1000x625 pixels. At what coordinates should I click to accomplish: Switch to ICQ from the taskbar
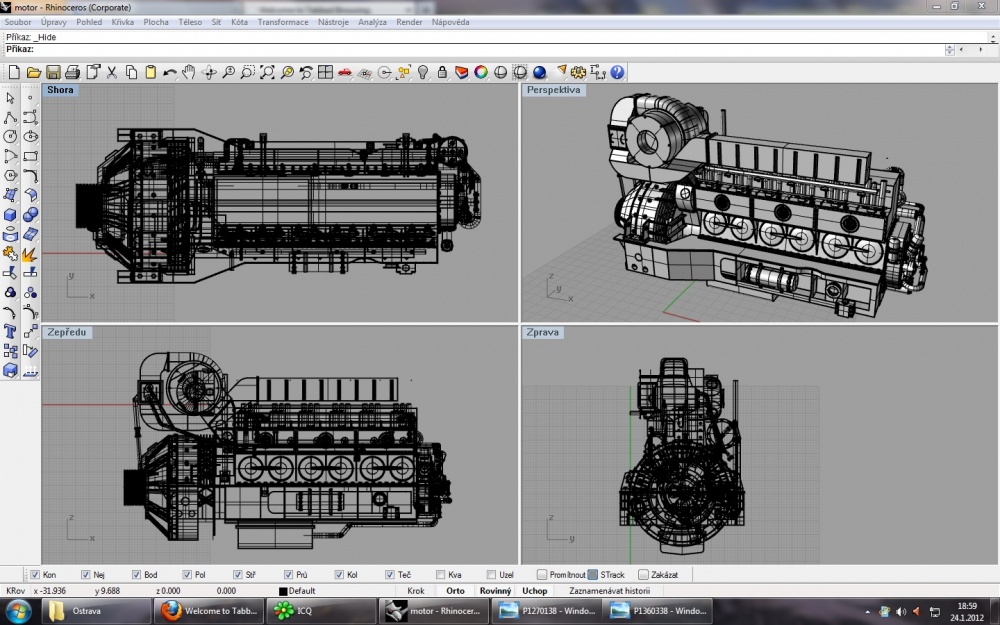click(x=320, y=611)
